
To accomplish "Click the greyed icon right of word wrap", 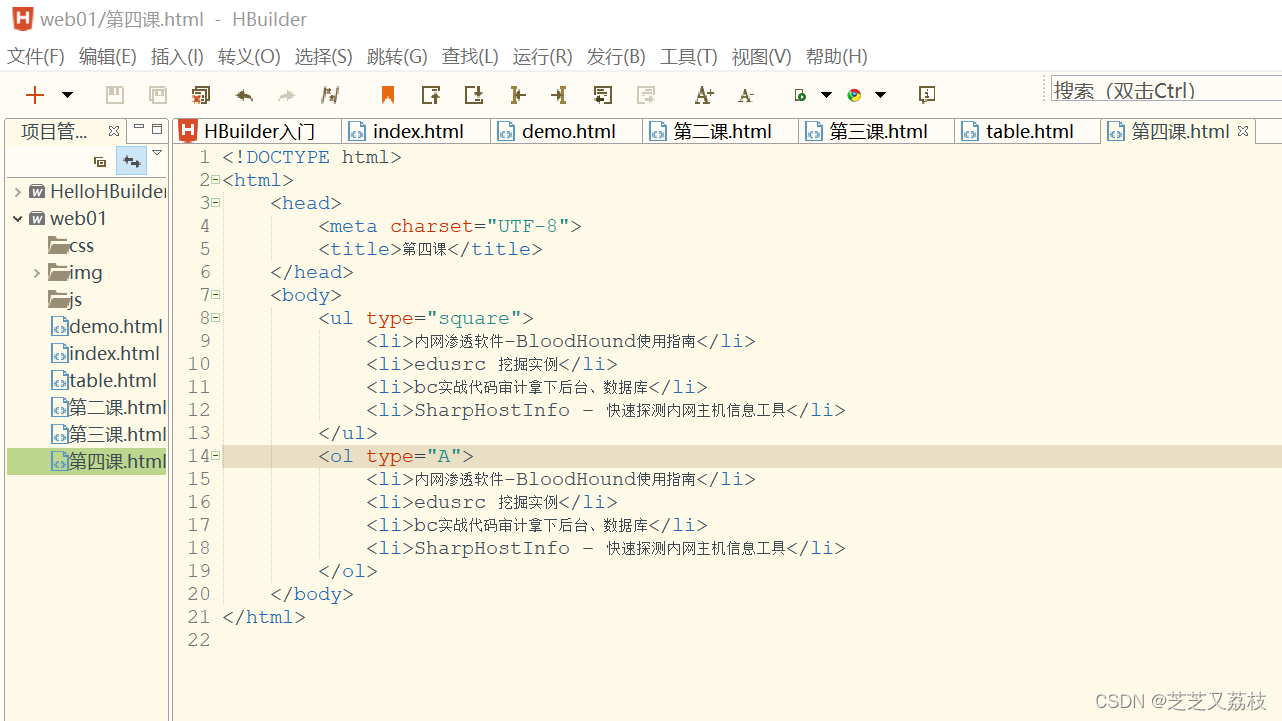I will [646, 95].
